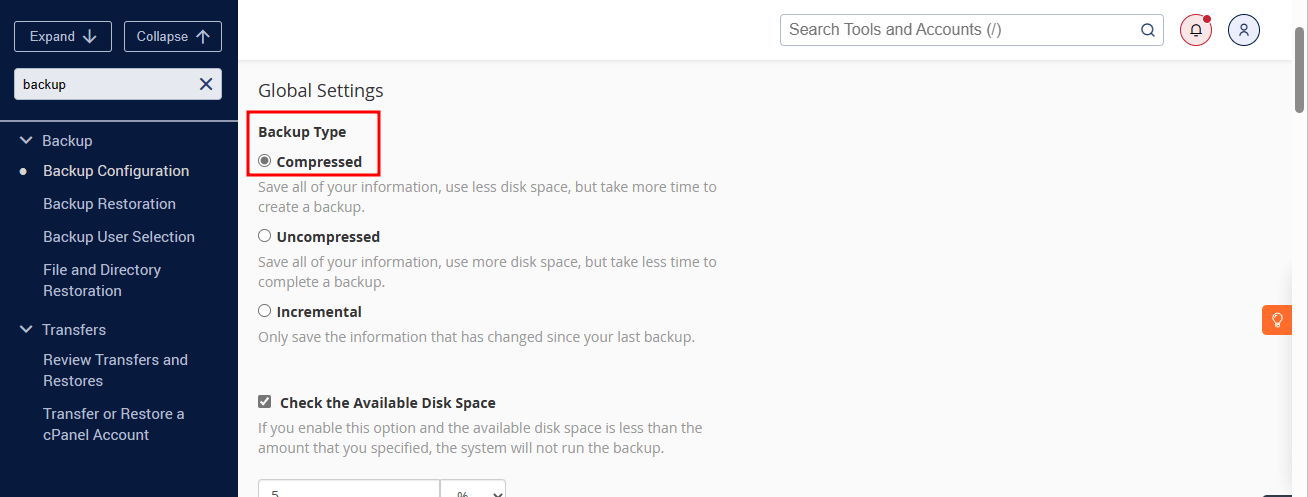Open Review Transfers and Restores
The height and width of the screenshot is (497, 1308).
coord(115,370)
